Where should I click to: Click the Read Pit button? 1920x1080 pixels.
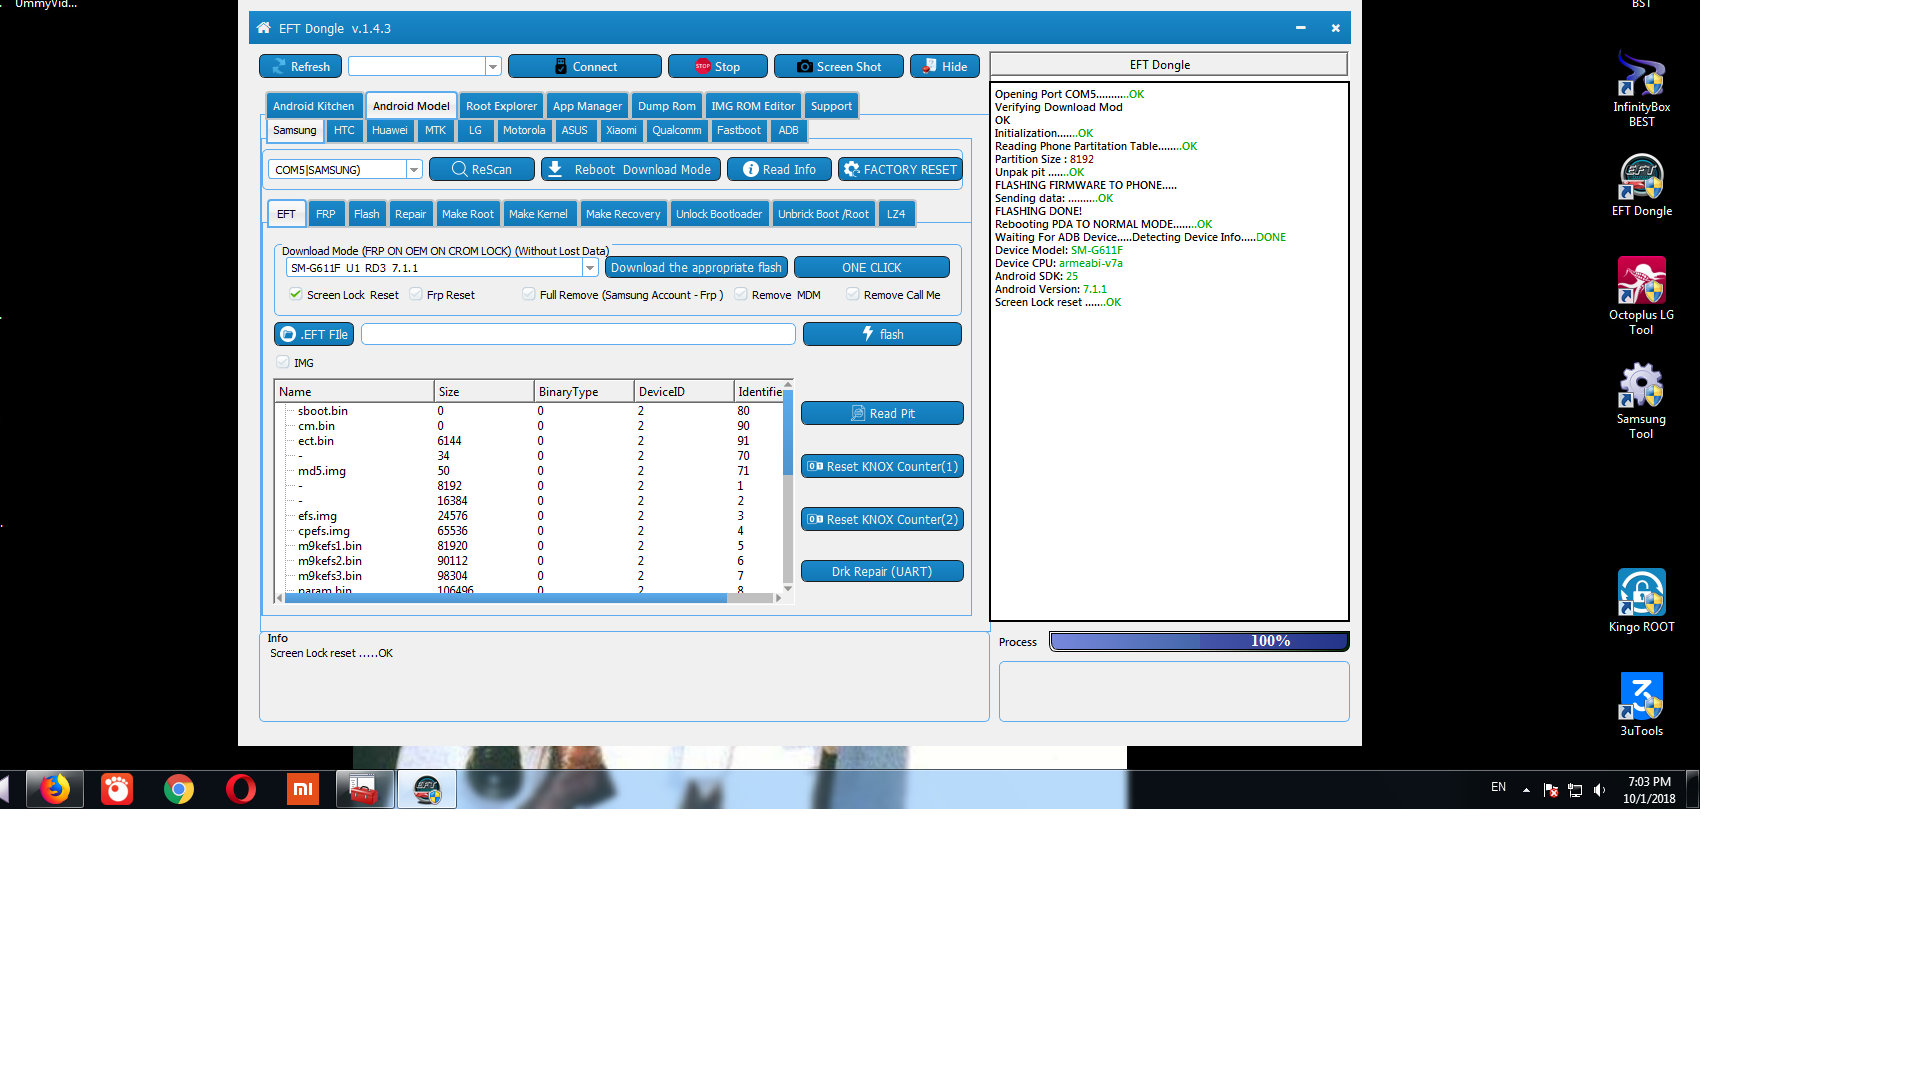pyautogui.click(x=882, y=413)
